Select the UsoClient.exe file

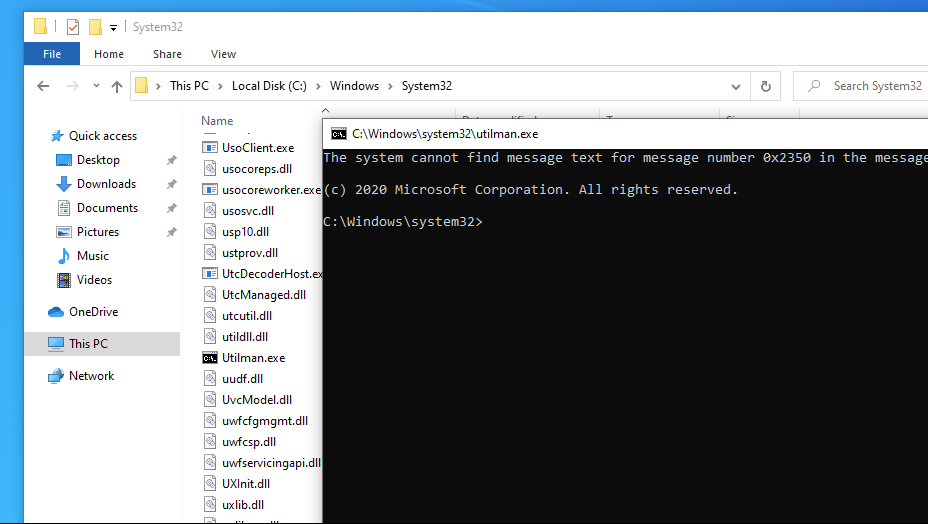258,147
